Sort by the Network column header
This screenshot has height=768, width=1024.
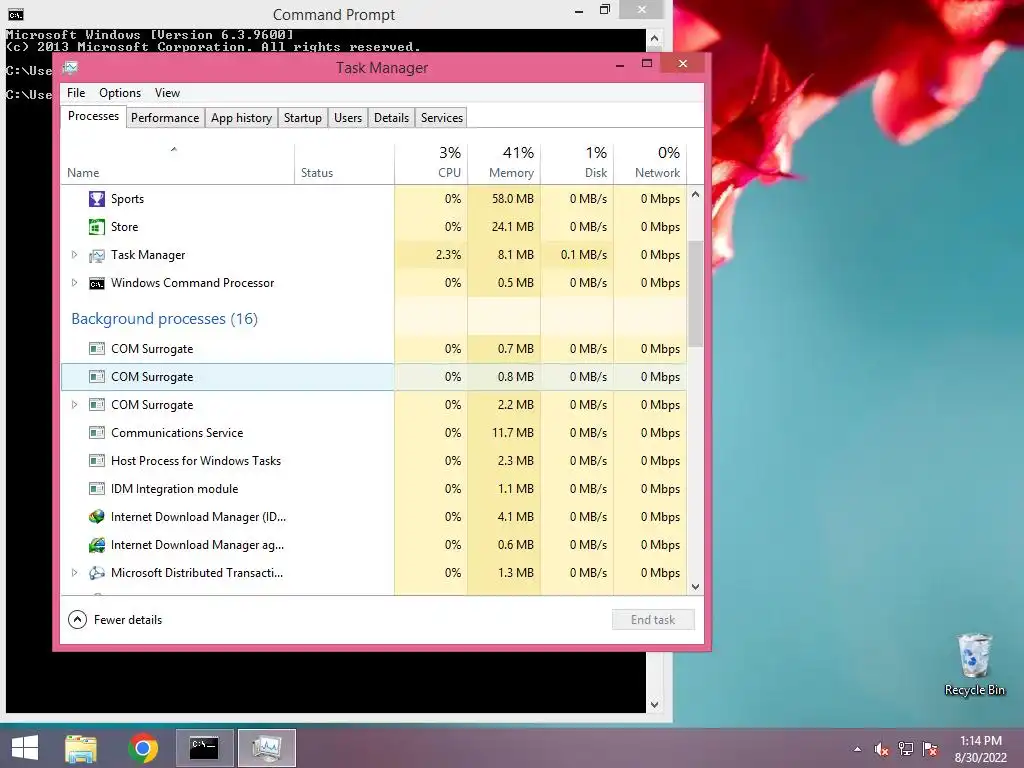(650, 163)
